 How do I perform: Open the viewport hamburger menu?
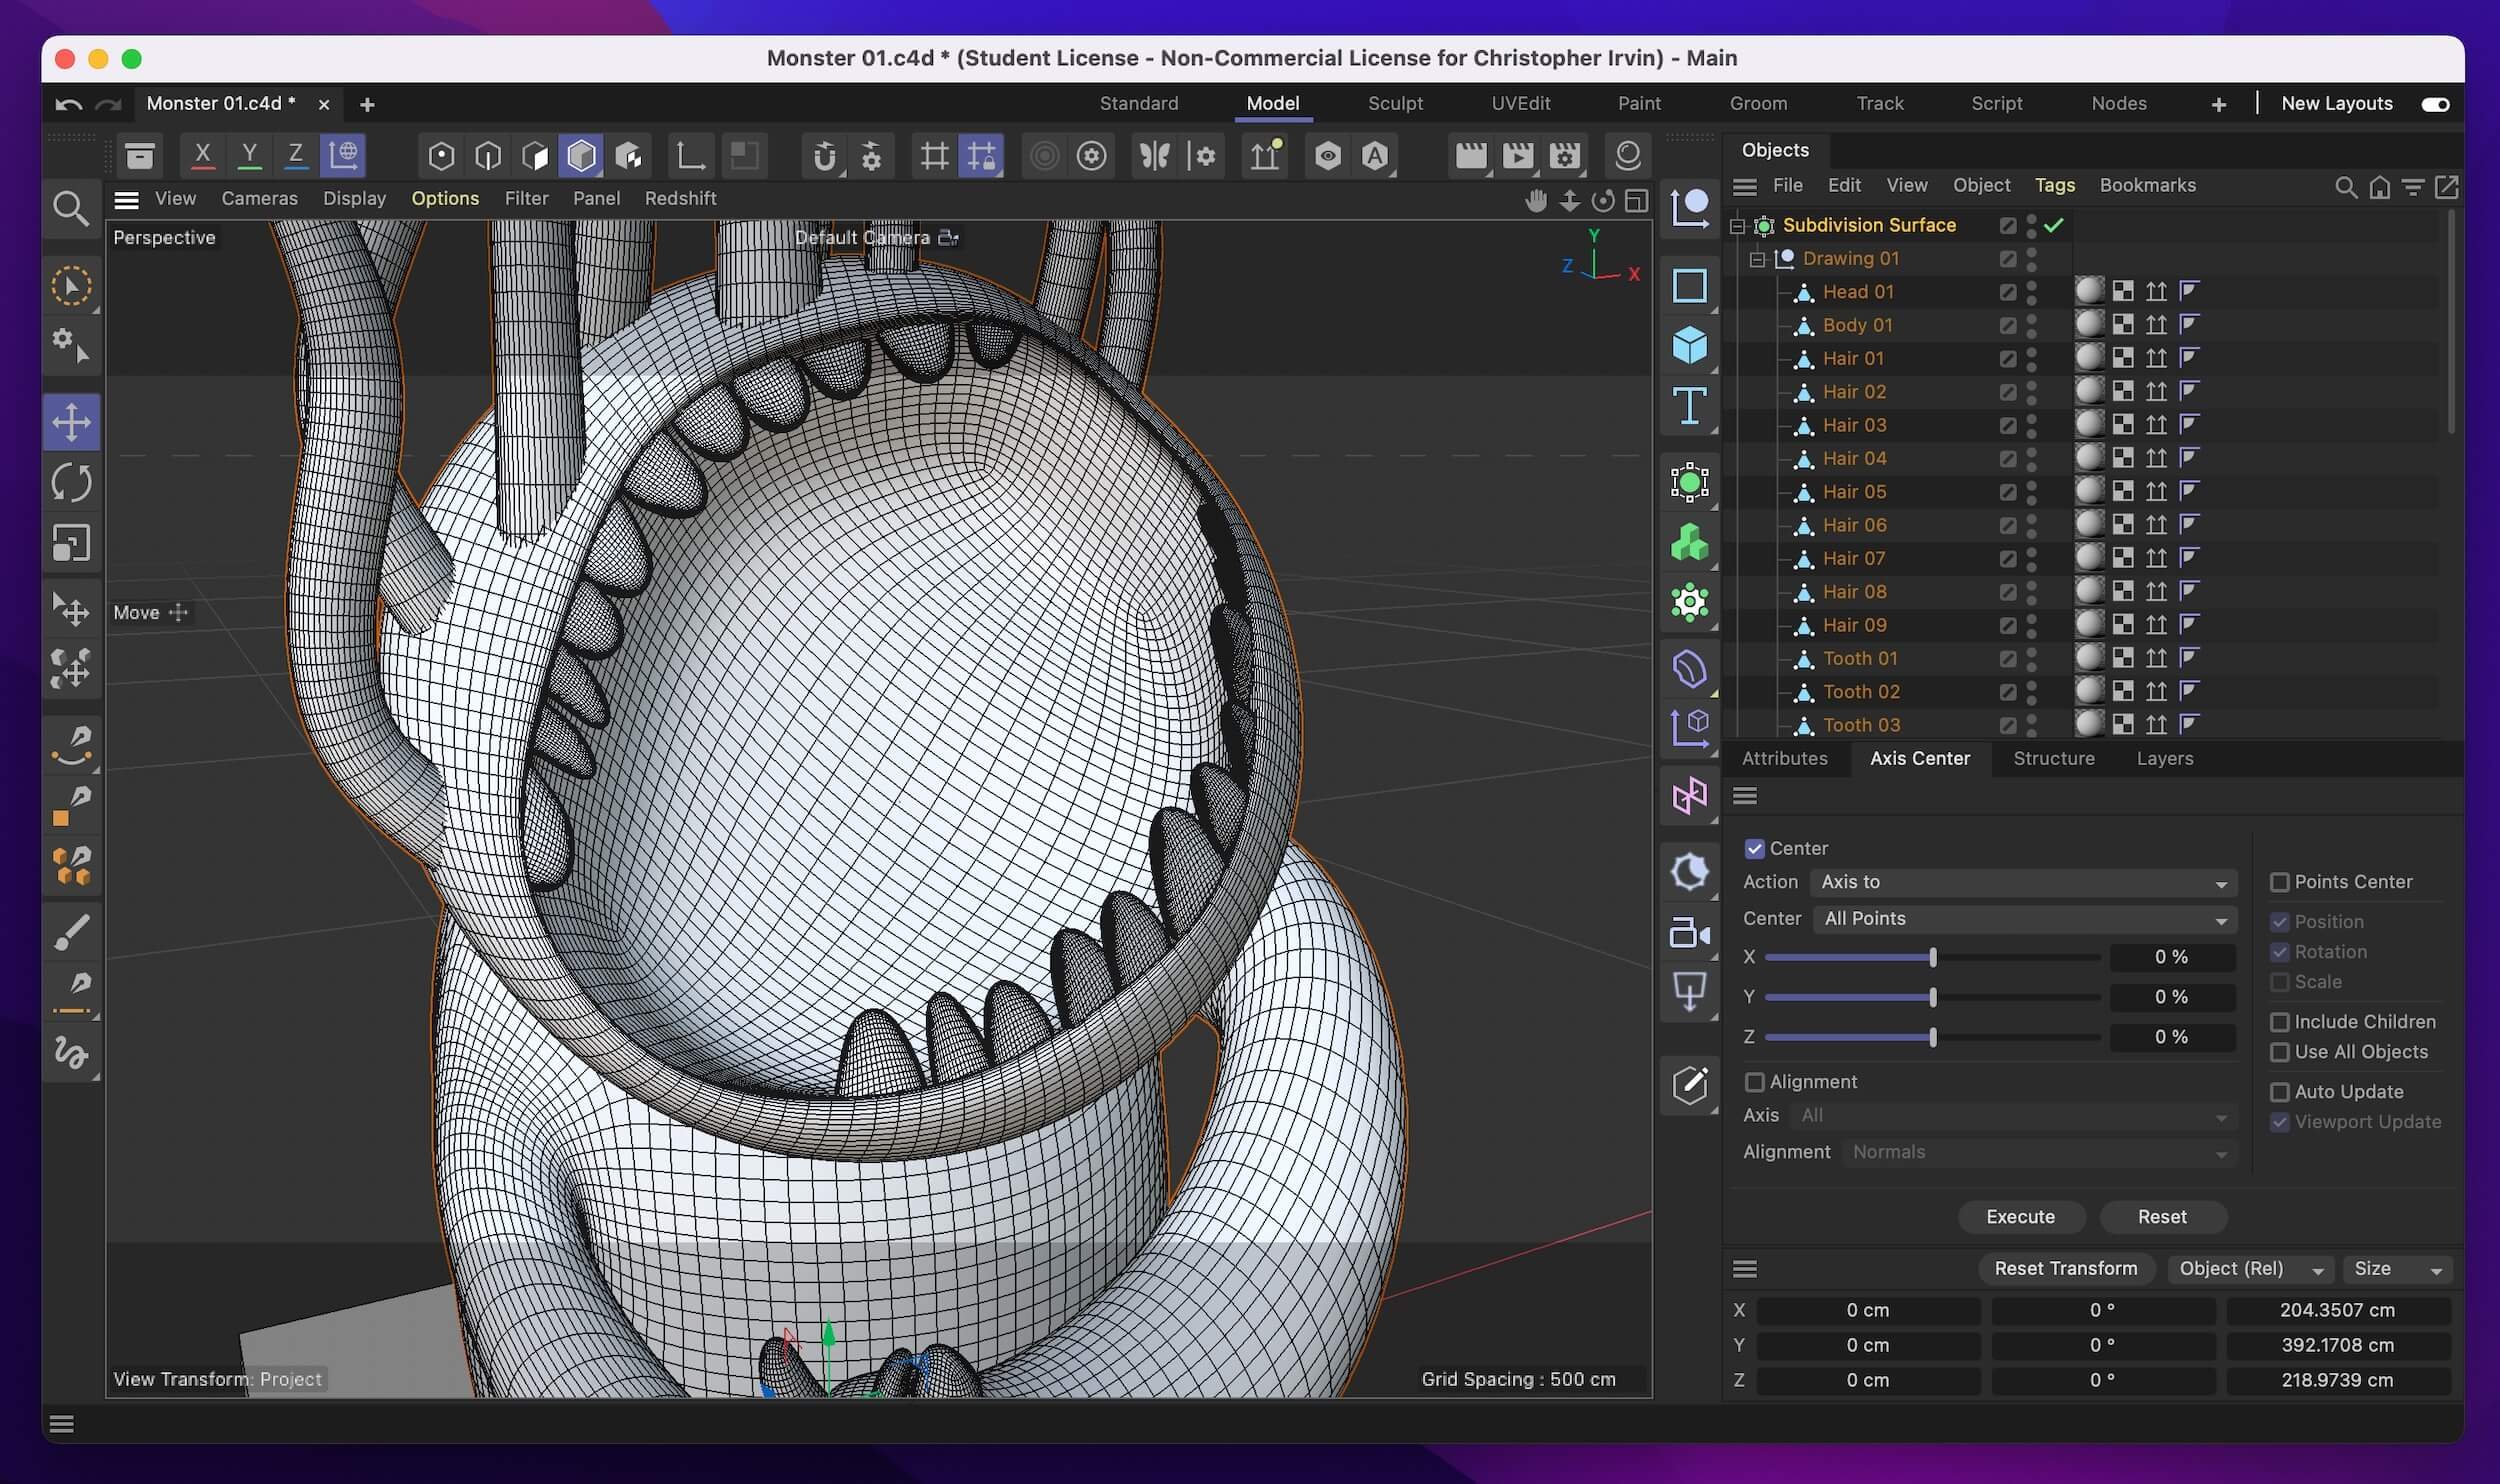tap(126, 199)
